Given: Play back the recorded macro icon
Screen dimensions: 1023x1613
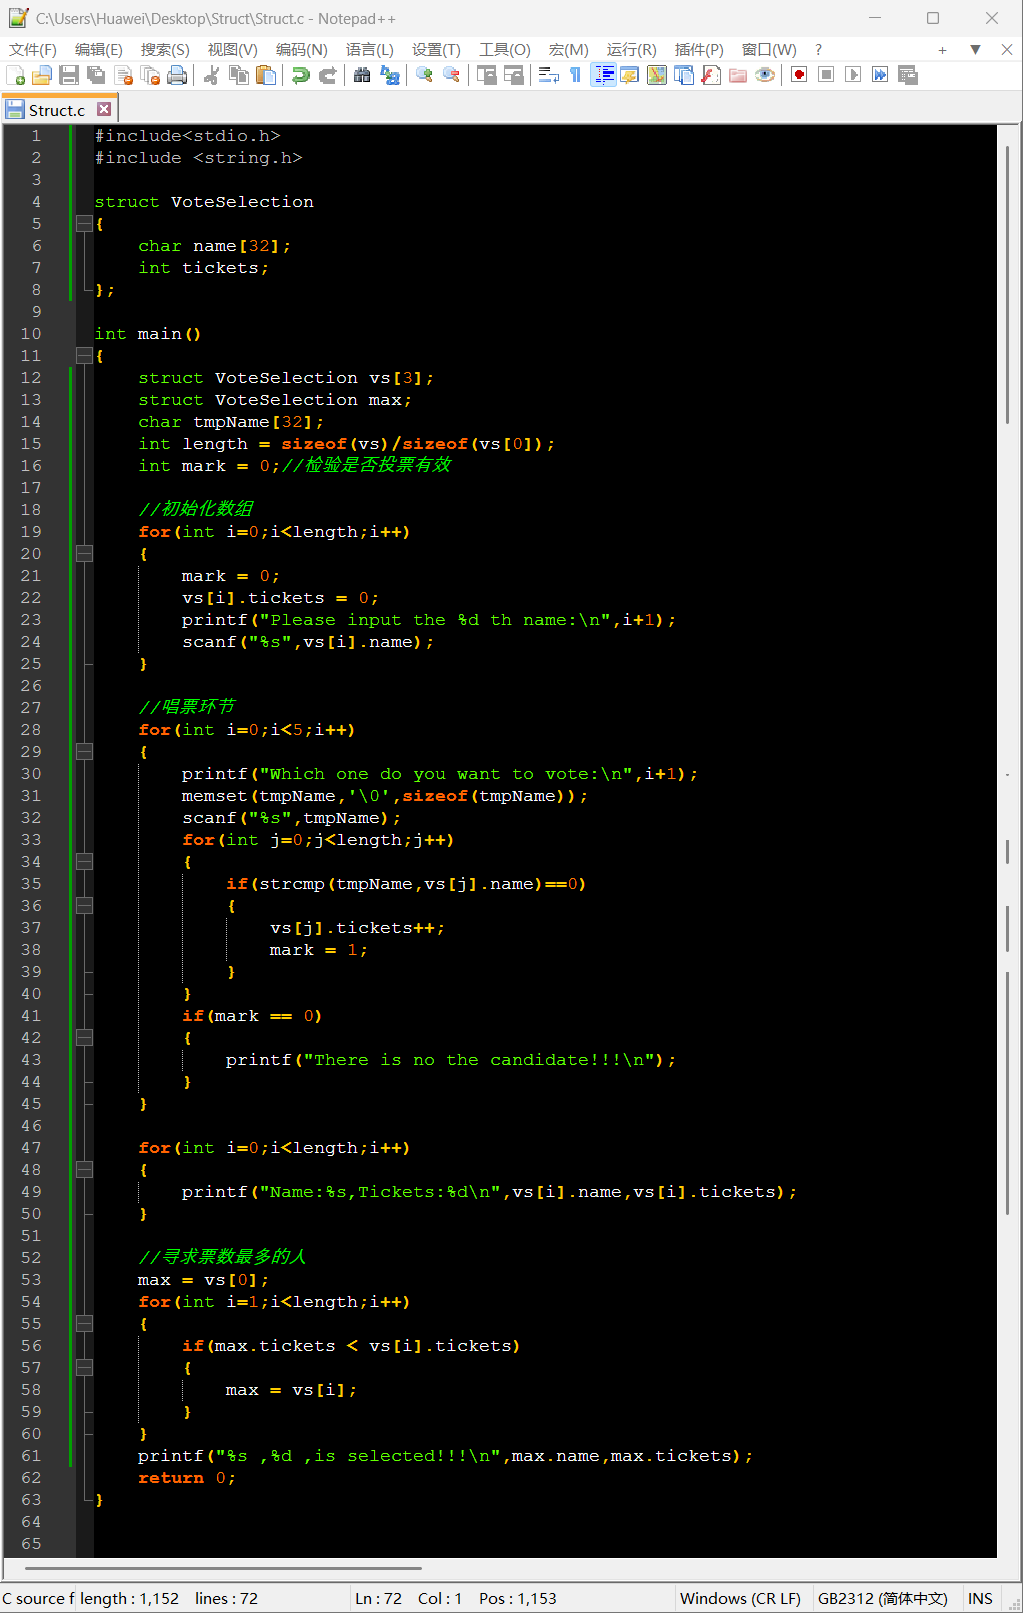Looking at the screenshot, I should (853, 75).
